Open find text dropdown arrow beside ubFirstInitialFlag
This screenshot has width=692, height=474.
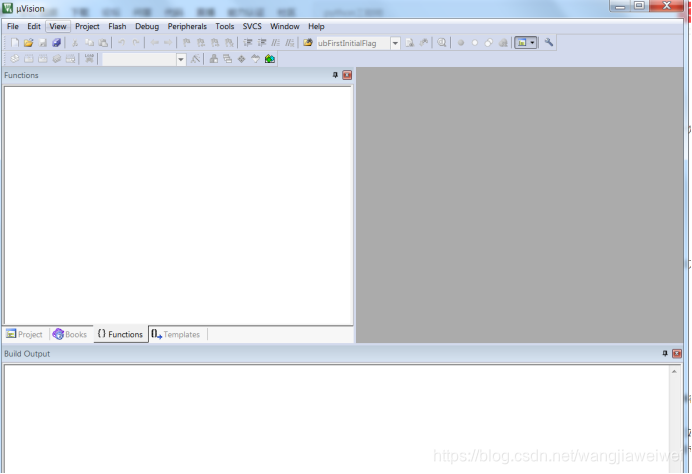(x=395, y=43)
